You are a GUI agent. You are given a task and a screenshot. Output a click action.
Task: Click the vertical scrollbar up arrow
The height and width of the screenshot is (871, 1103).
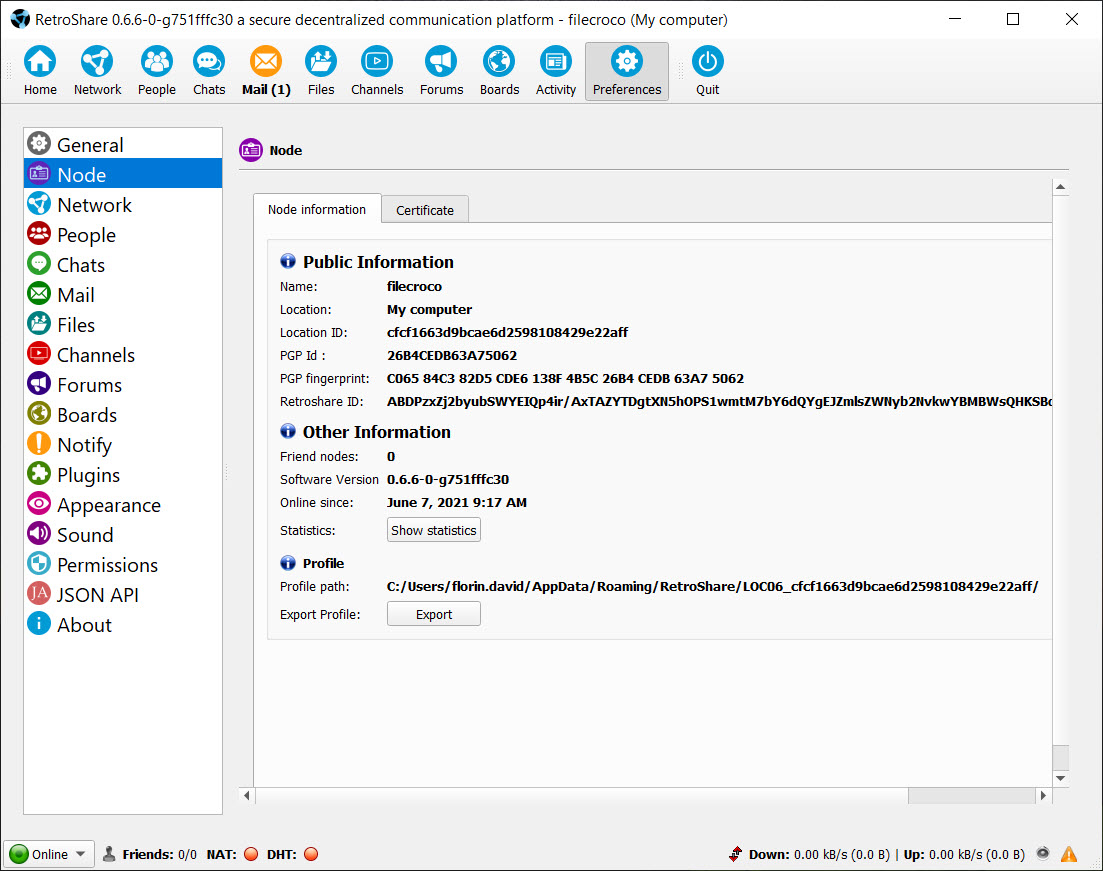click(1060, 187)
